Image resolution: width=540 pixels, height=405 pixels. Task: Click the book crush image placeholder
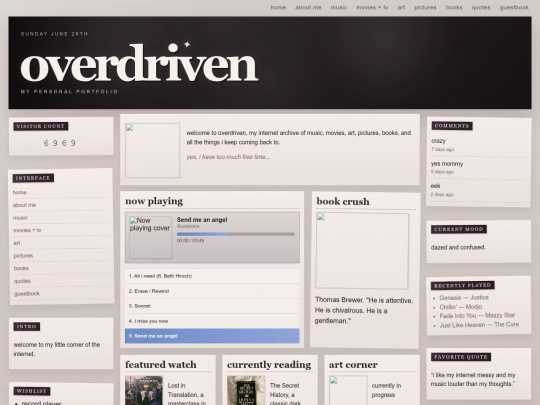click(362, 251)
